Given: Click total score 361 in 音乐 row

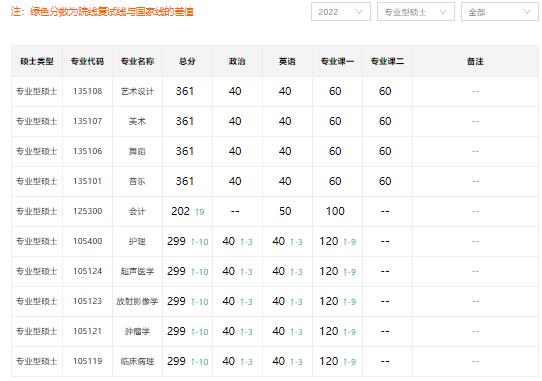Looking at the screenshot, I should pos(185,181).
